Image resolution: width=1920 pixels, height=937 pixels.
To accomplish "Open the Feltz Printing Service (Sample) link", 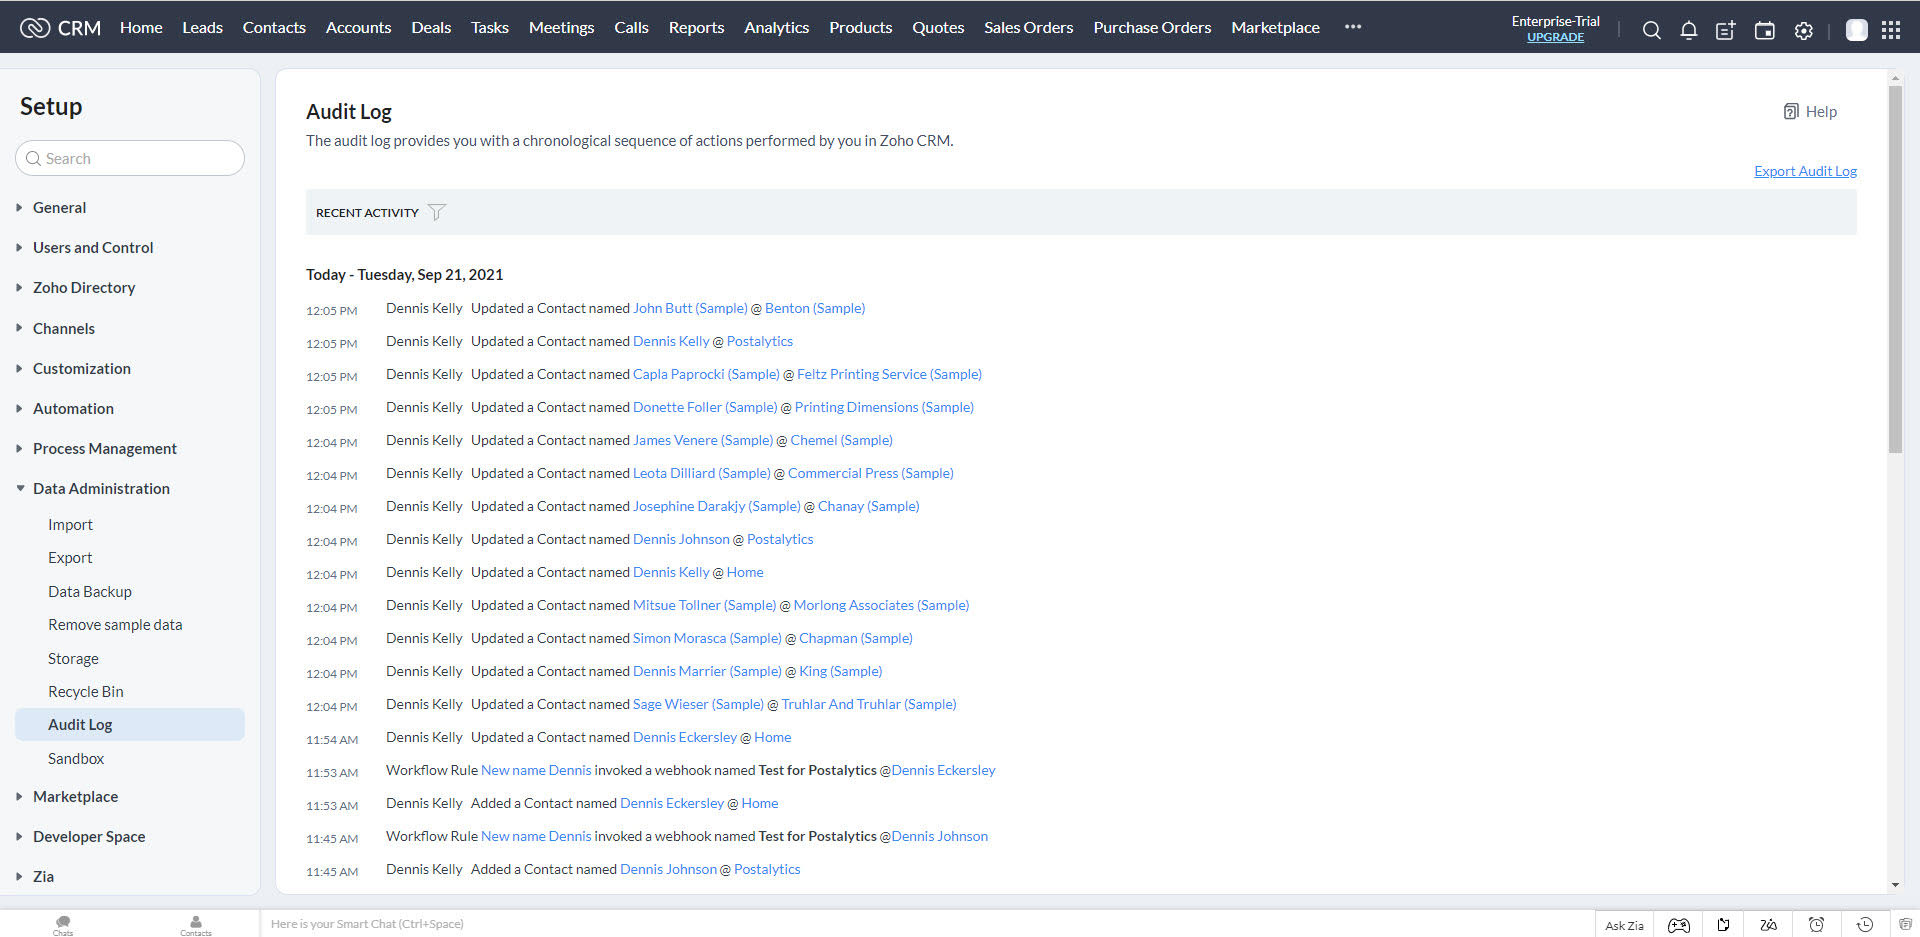I will tap(889, 374).
